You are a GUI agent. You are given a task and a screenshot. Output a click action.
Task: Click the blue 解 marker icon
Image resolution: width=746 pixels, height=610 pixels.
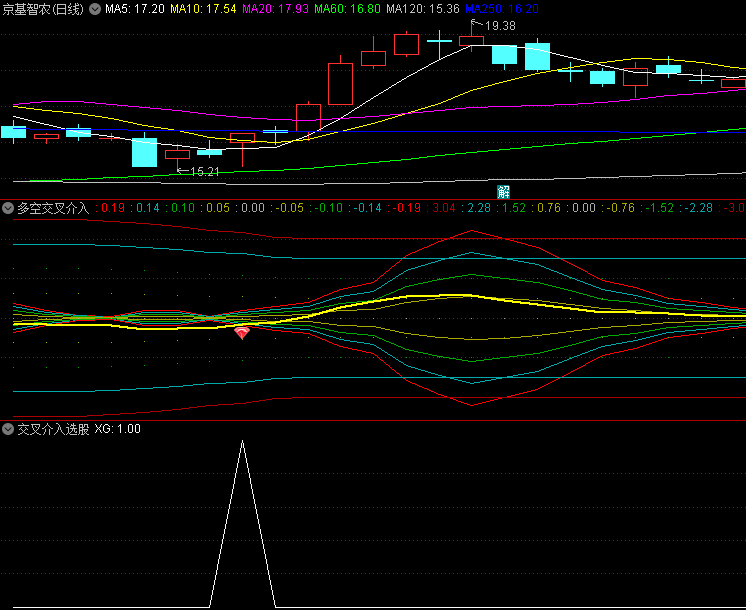[503, 191]
